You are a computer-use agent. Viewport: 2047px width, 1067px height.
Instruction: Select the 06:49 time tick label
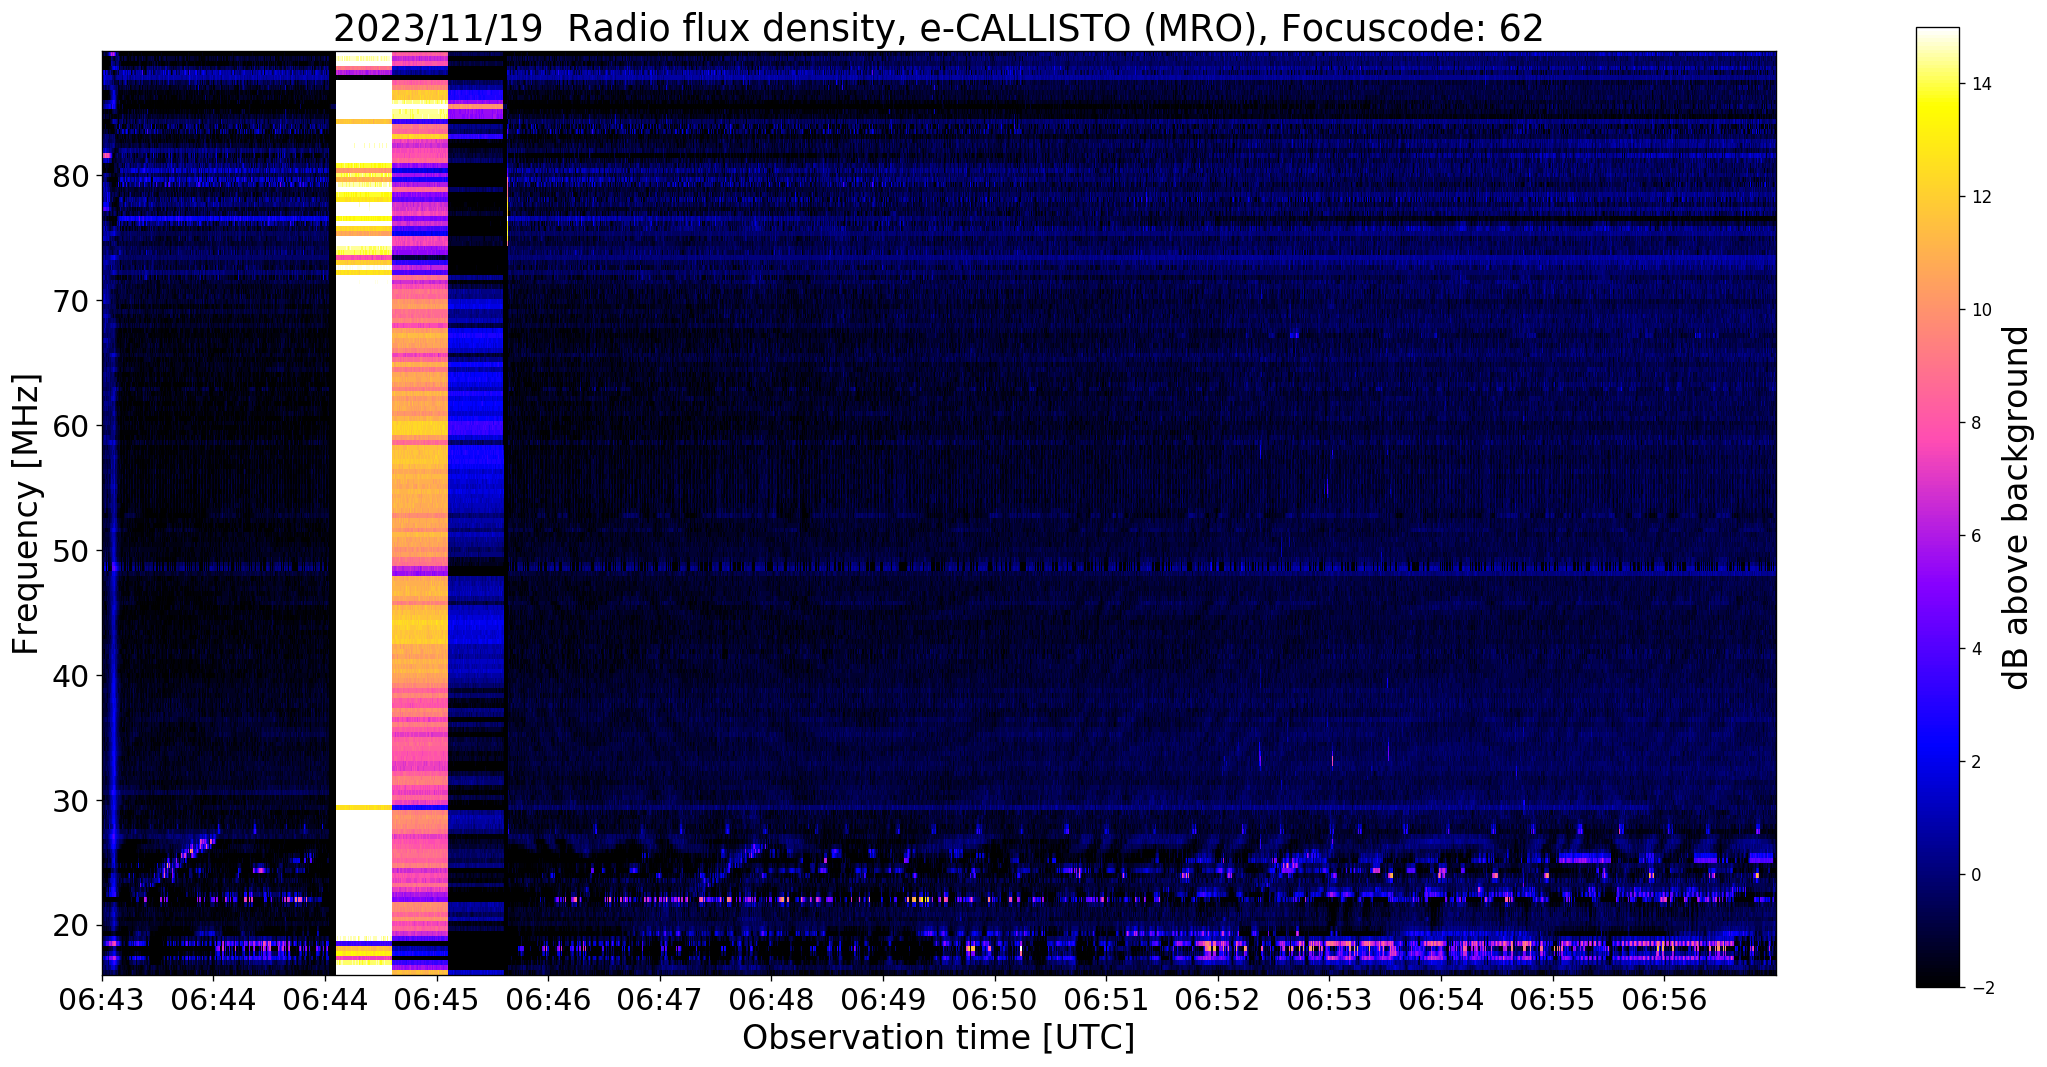pos(882,998)
